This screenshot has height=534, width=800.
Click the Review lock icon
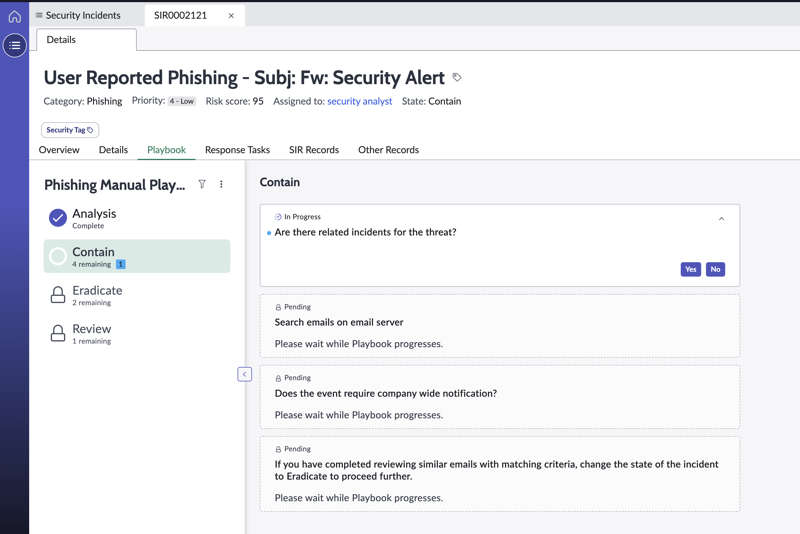(58, 333)
